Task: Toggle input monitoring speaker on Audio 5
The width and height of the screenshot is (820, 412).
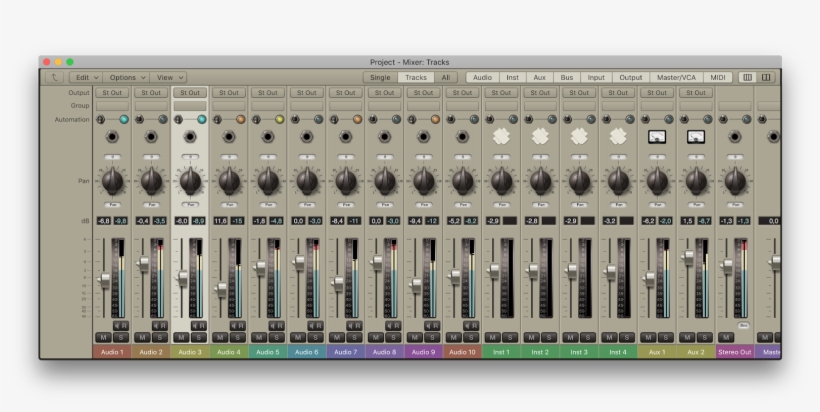Action: [273, 326]
